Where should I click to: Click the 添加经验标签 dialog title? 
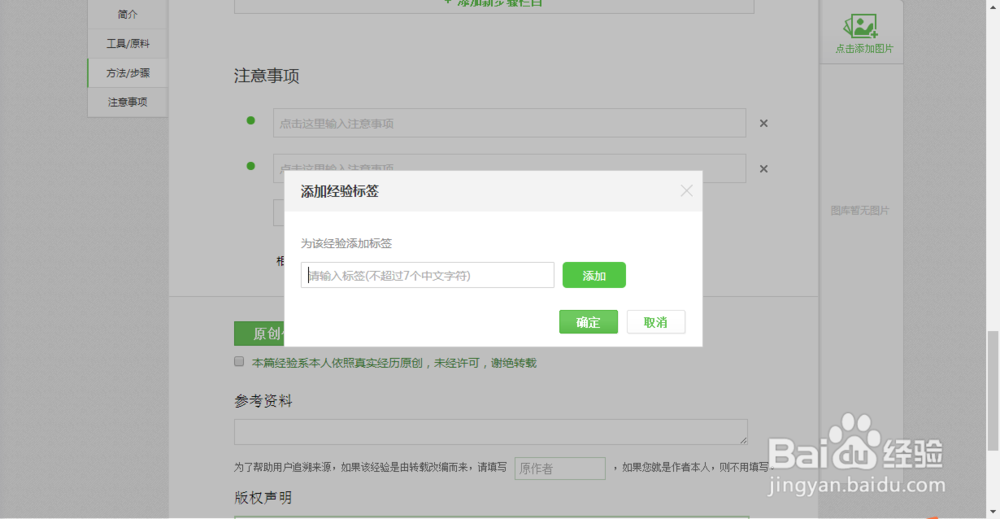[x=340, y=191]
